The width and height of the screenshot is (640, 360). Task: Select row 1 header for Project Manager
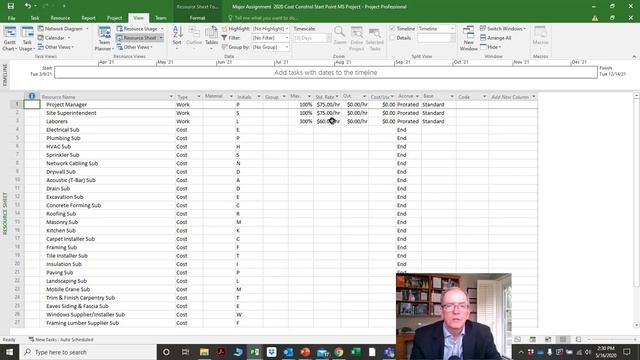[x=17, y=104]
